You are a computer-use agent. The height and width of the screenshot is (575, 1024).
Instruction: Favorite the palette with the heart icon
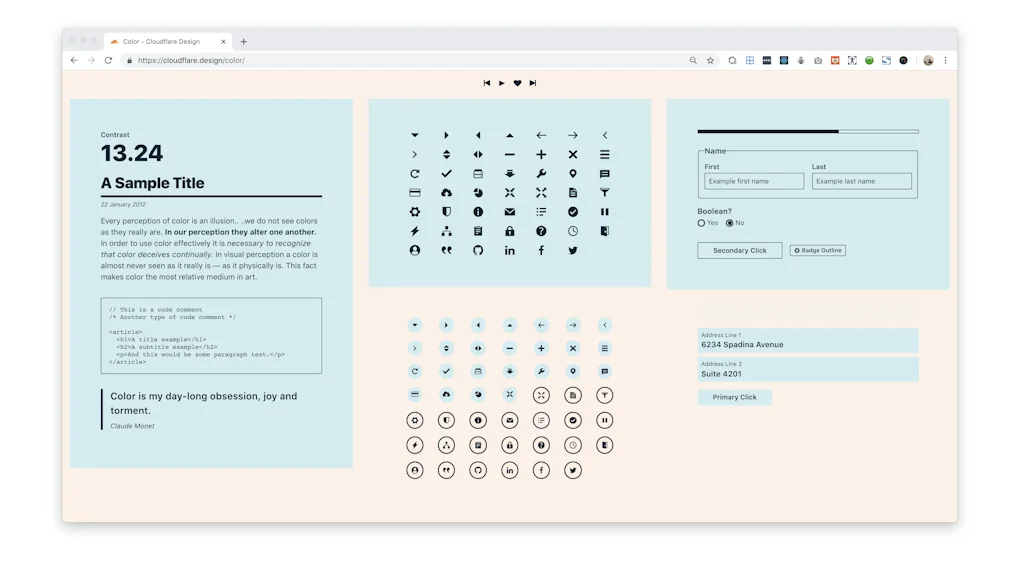(x=517, y=83)
